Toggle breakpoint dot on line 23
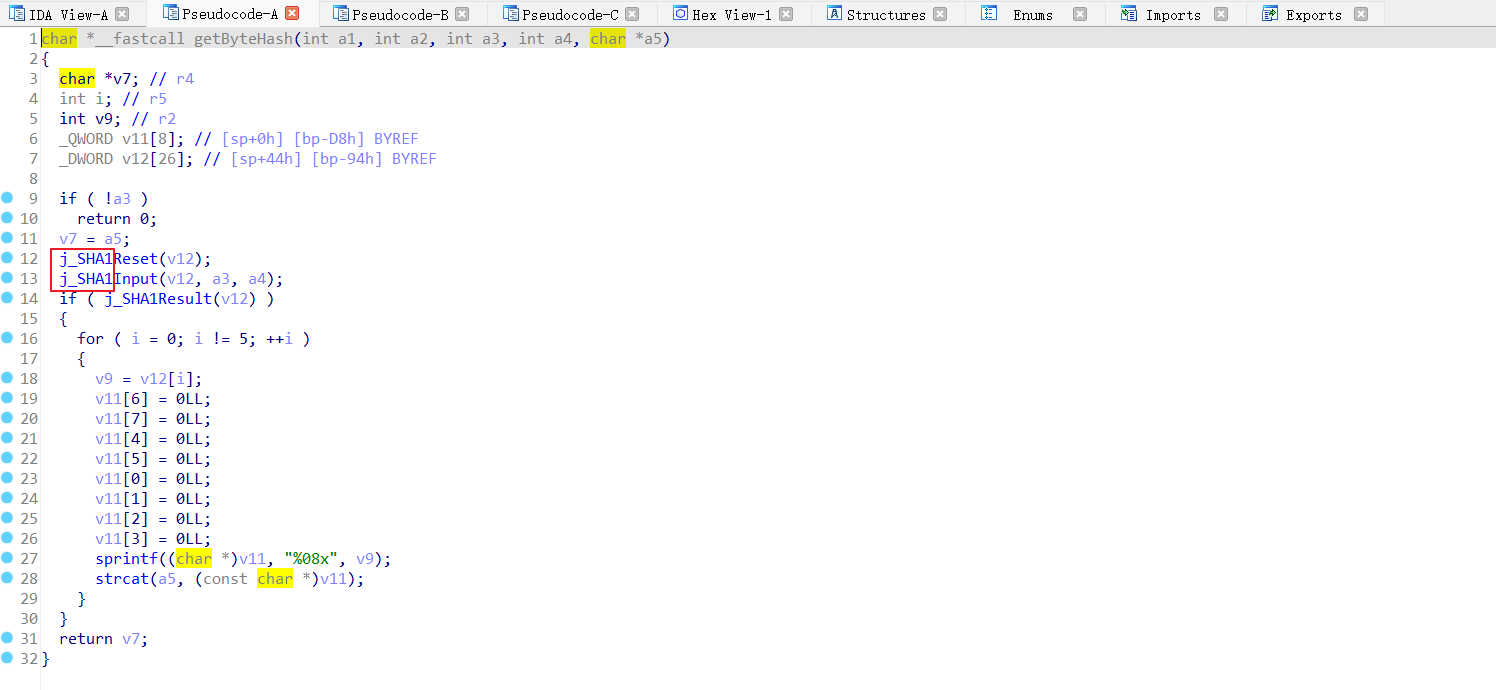 point(7,478)
